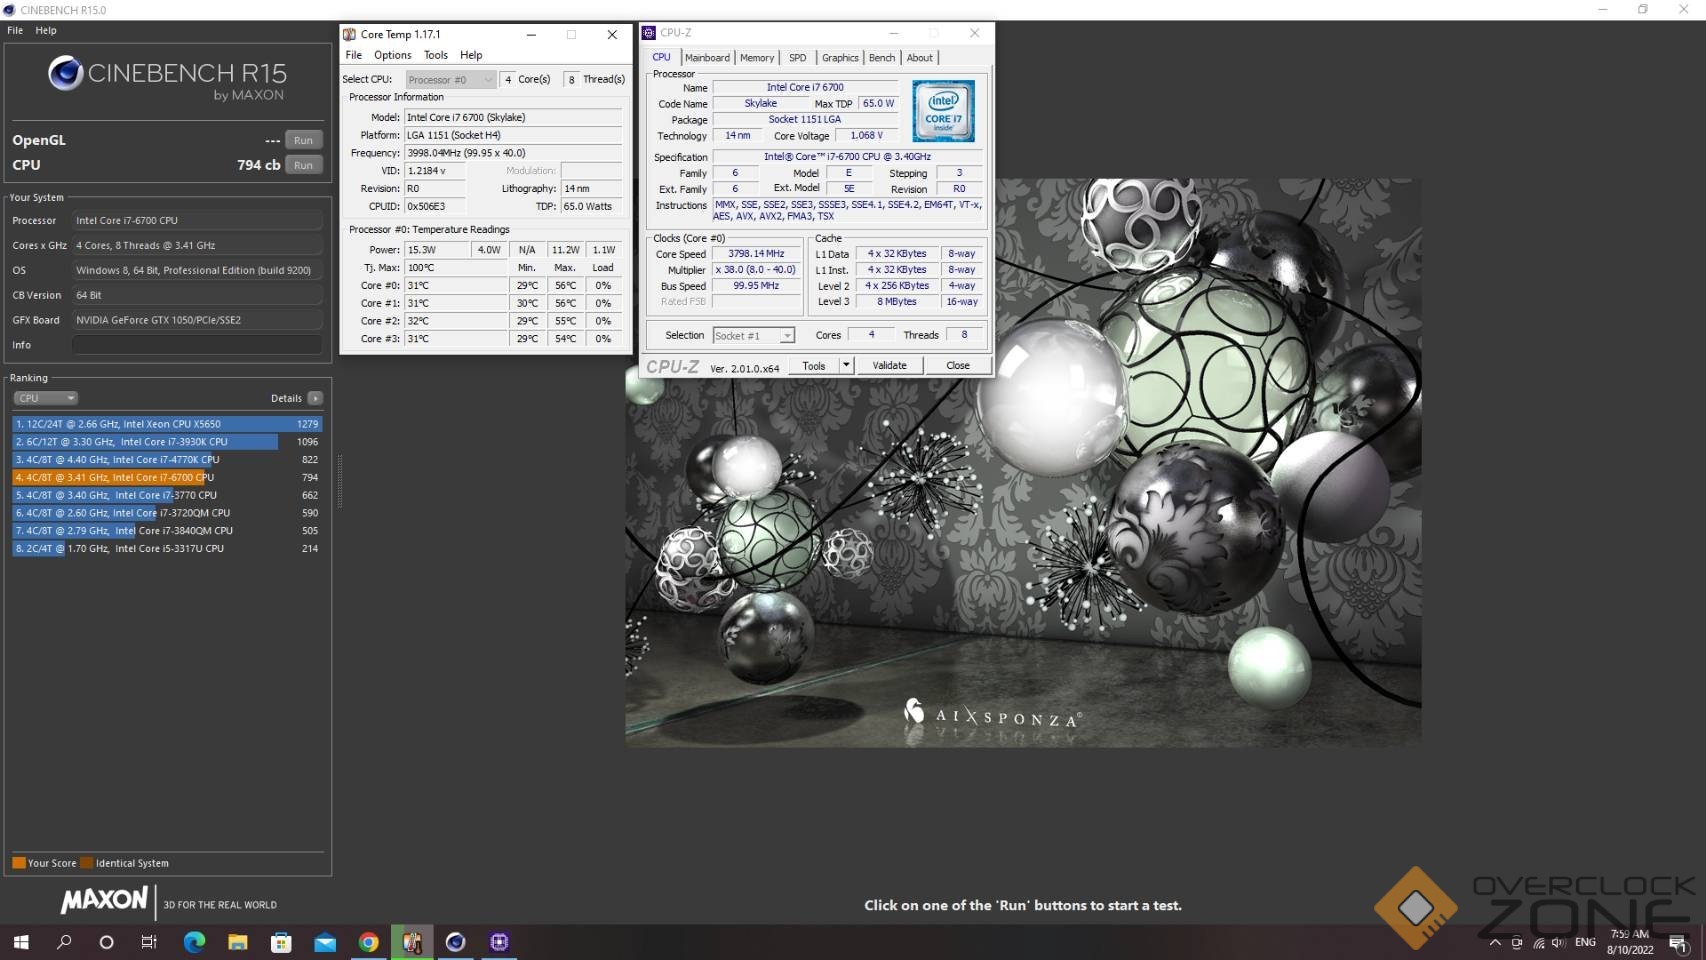This screenshot has height=960, width=1706.
Task: Open Select CPU Processor #0 dropdown
Action: [x=450, y=79]
